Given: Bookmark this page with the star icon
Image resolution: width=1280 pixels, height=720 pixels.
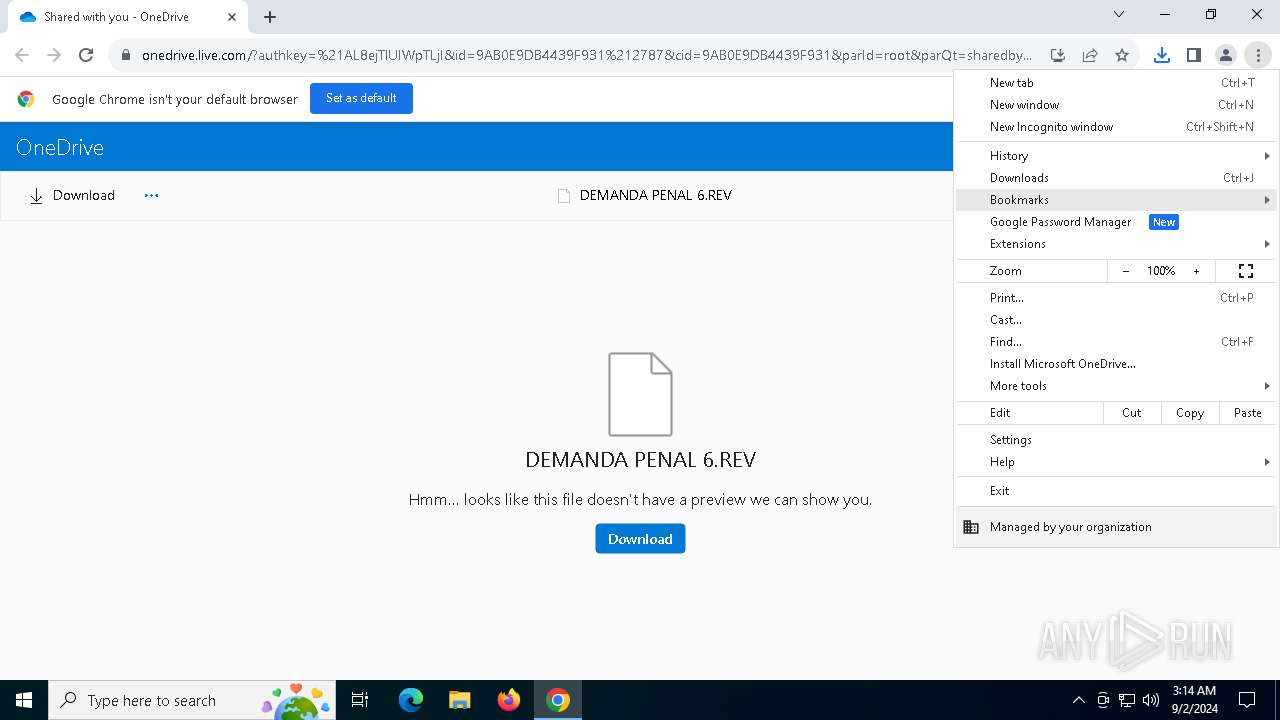Looking at the screenshot, I should [1122, 55].
